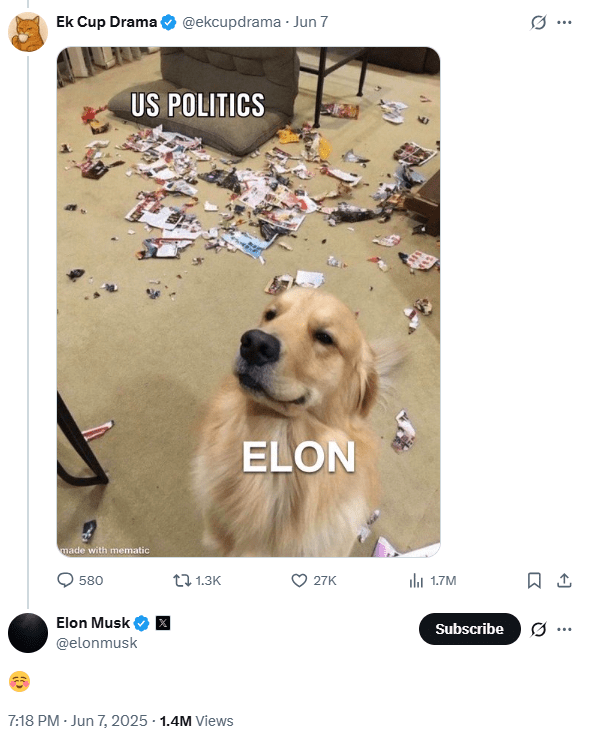The image size is (589, 741).
Task: Like the Ek Cup Drama post
Action: coord(314,580)
